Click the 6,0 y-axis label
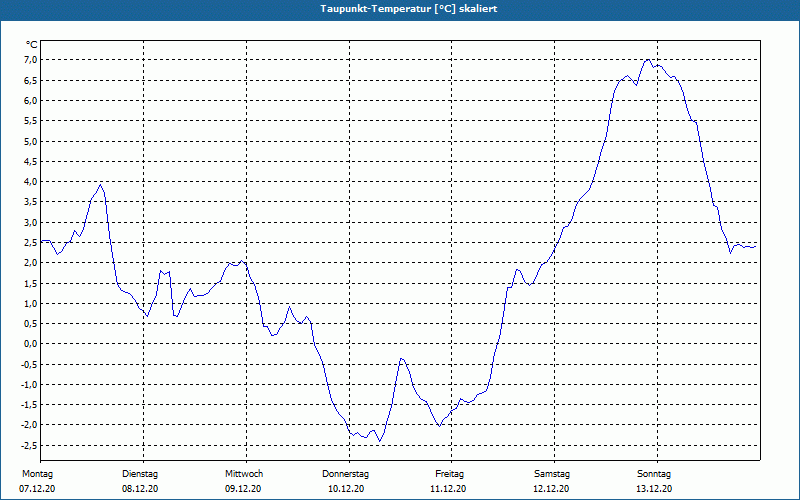This screenshot has width=800, height=500. [30, 101]
